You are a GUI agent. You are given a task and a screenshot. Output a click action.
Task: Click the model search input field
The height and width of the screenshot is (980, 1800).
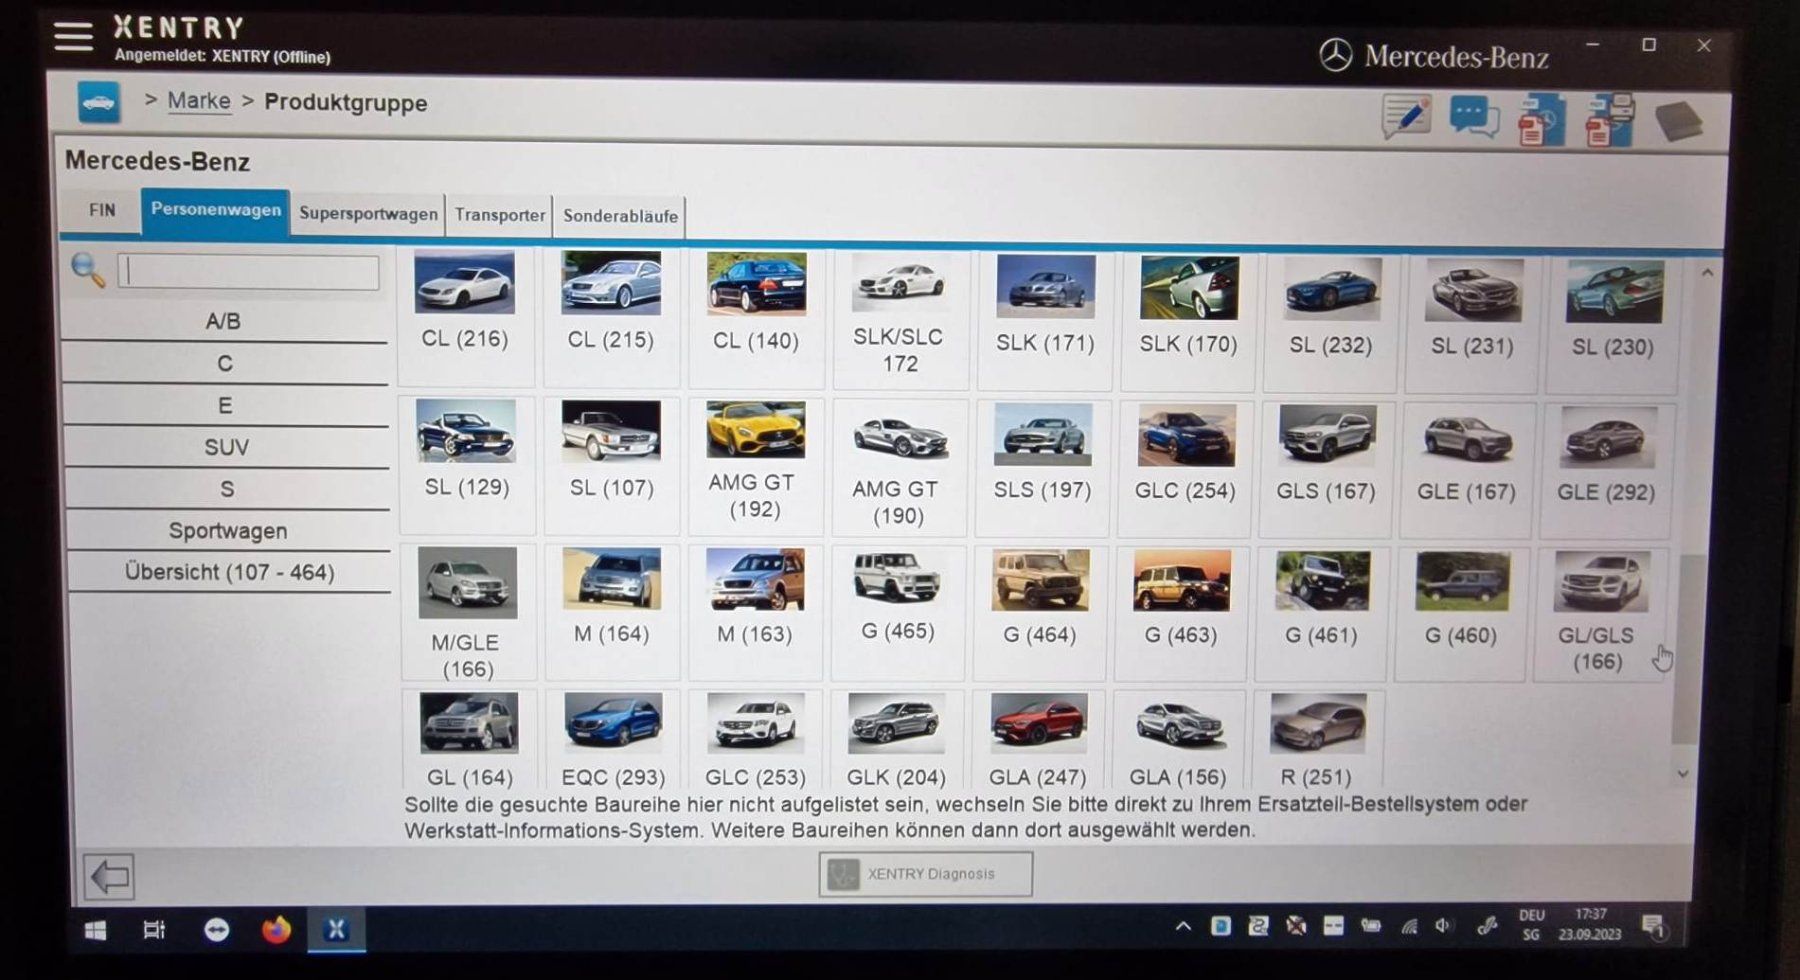pyautogui.click(x=249, y=272)
